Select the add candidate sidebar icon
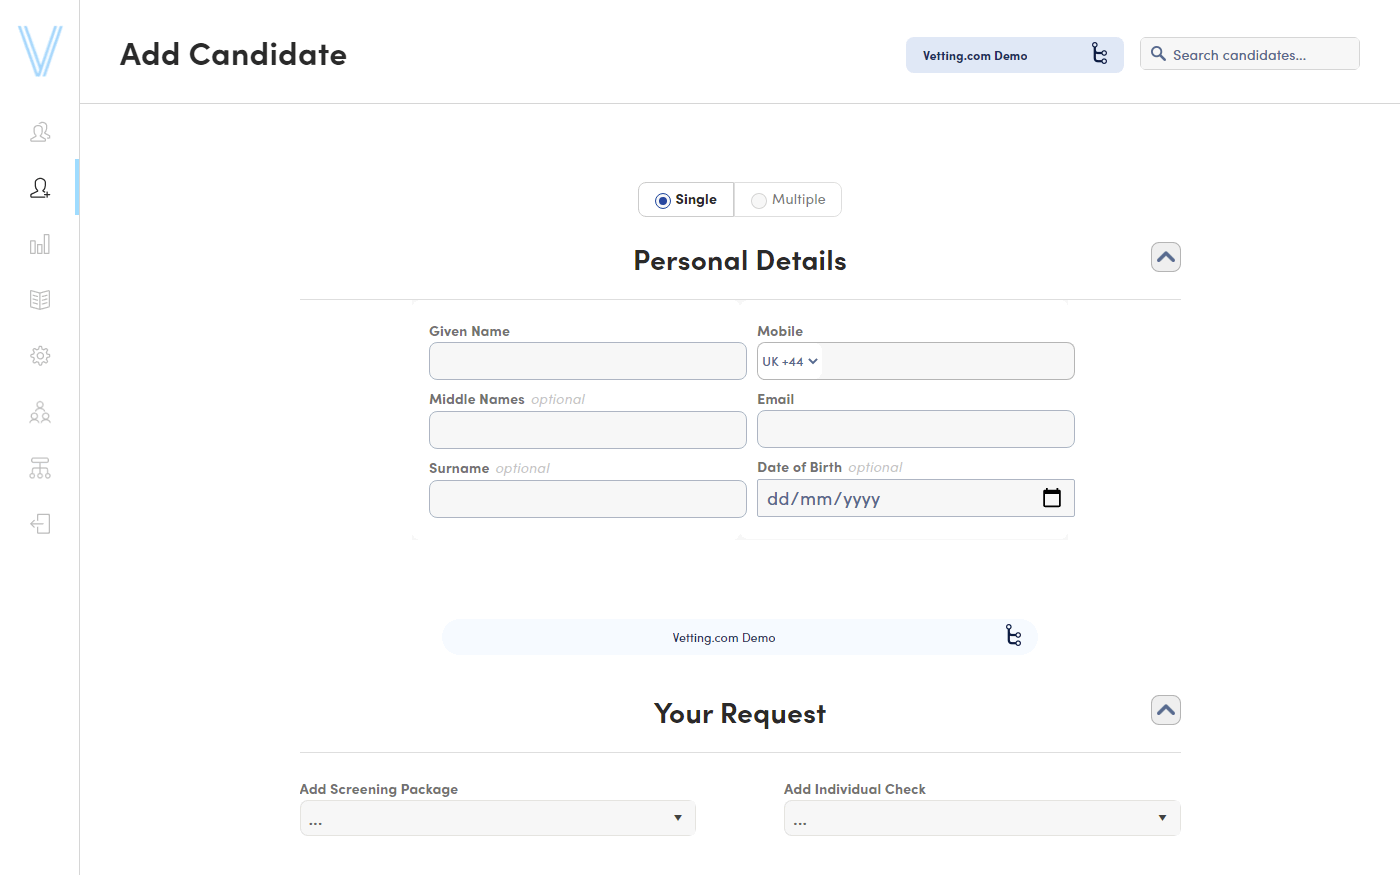 coord(40,188)
